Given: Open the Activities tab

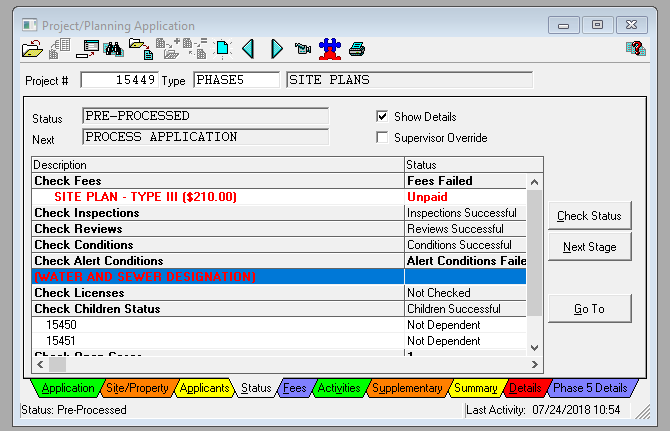Looking at the screenshot, I should (339, 388).
